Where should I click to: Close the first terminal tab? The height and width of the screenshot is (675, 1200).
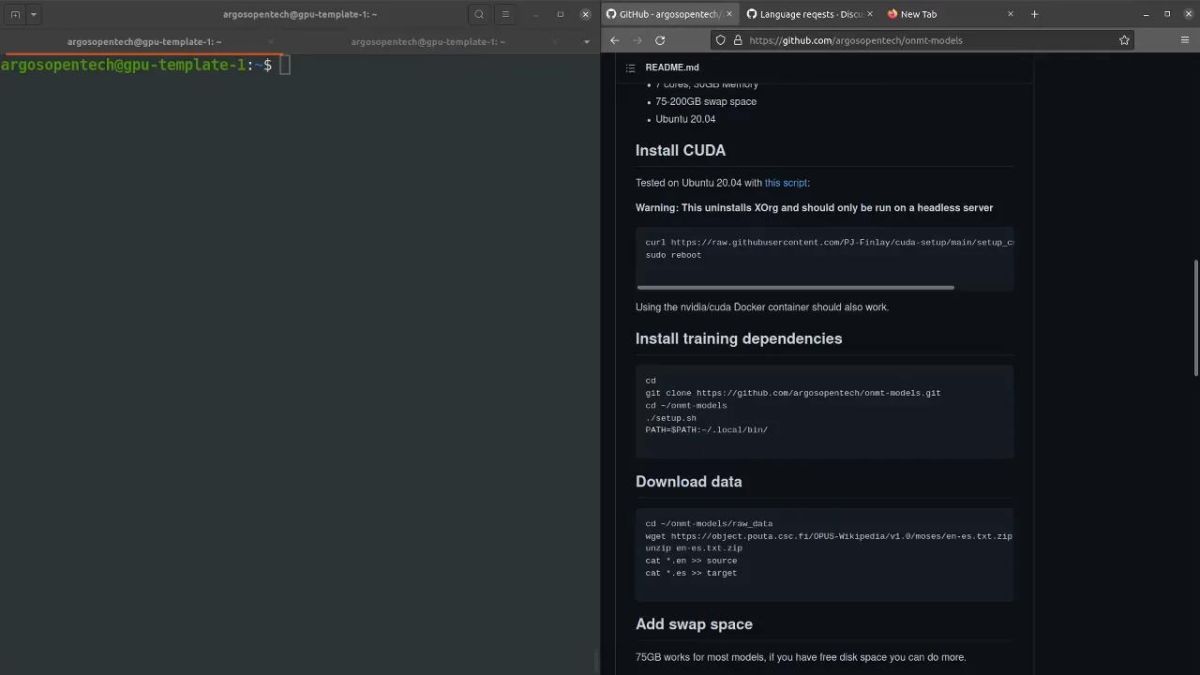(270, 42)
